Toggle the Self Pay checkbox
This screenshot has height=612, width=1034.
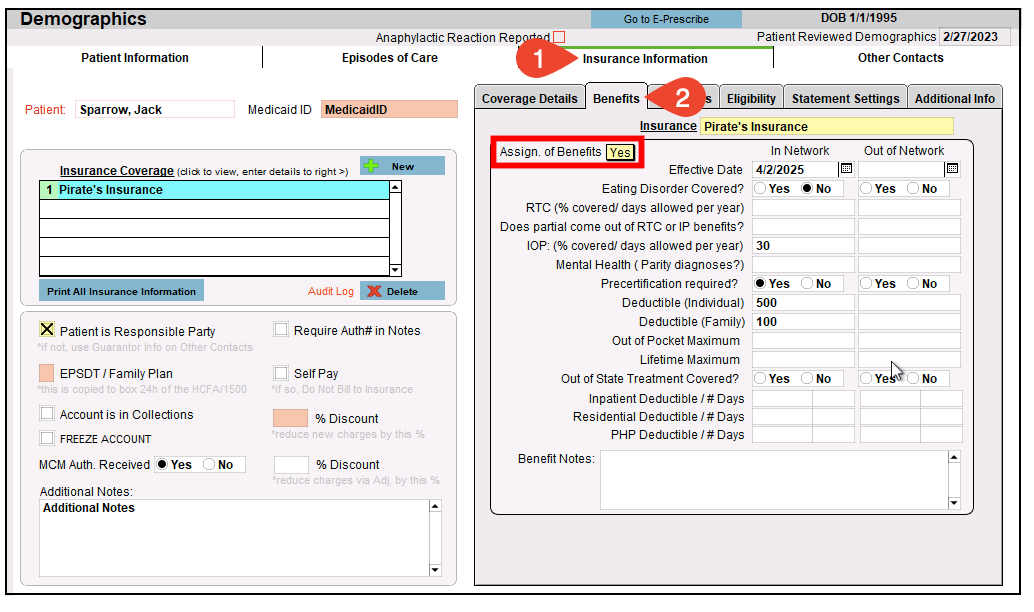coord(281,373)
